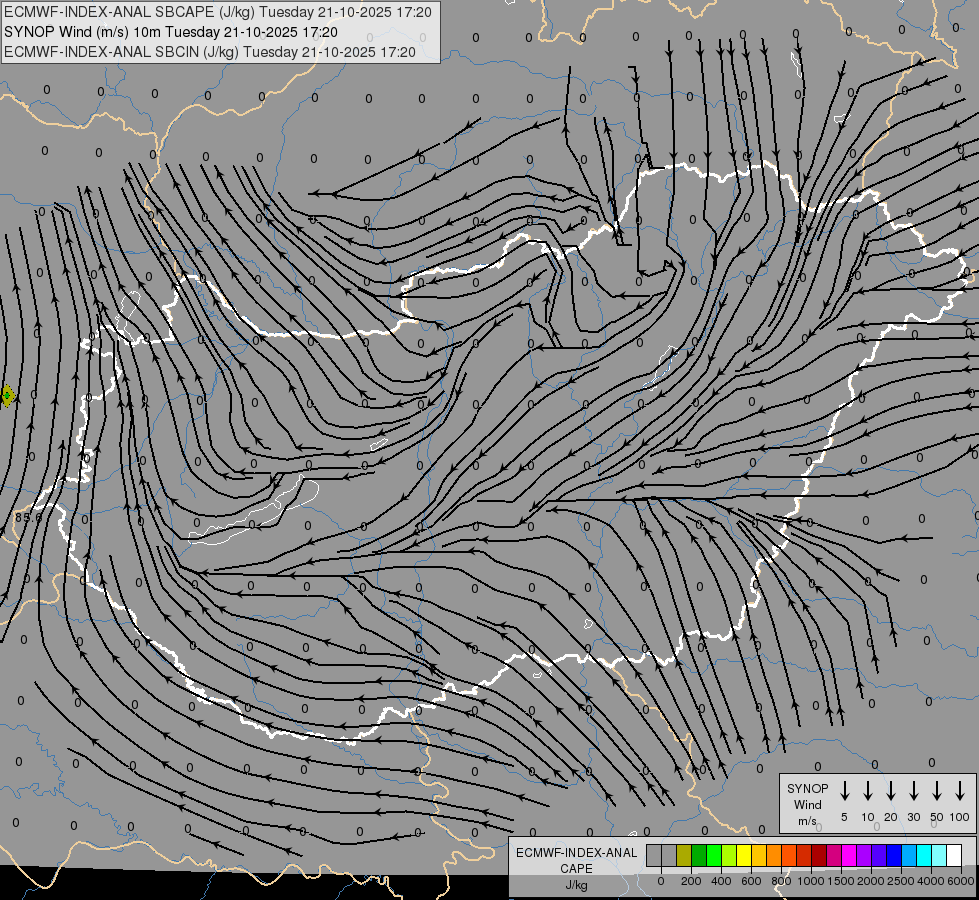
Task: Select the pink CAPE swatch ending at 1500
Action: [835, 855]
